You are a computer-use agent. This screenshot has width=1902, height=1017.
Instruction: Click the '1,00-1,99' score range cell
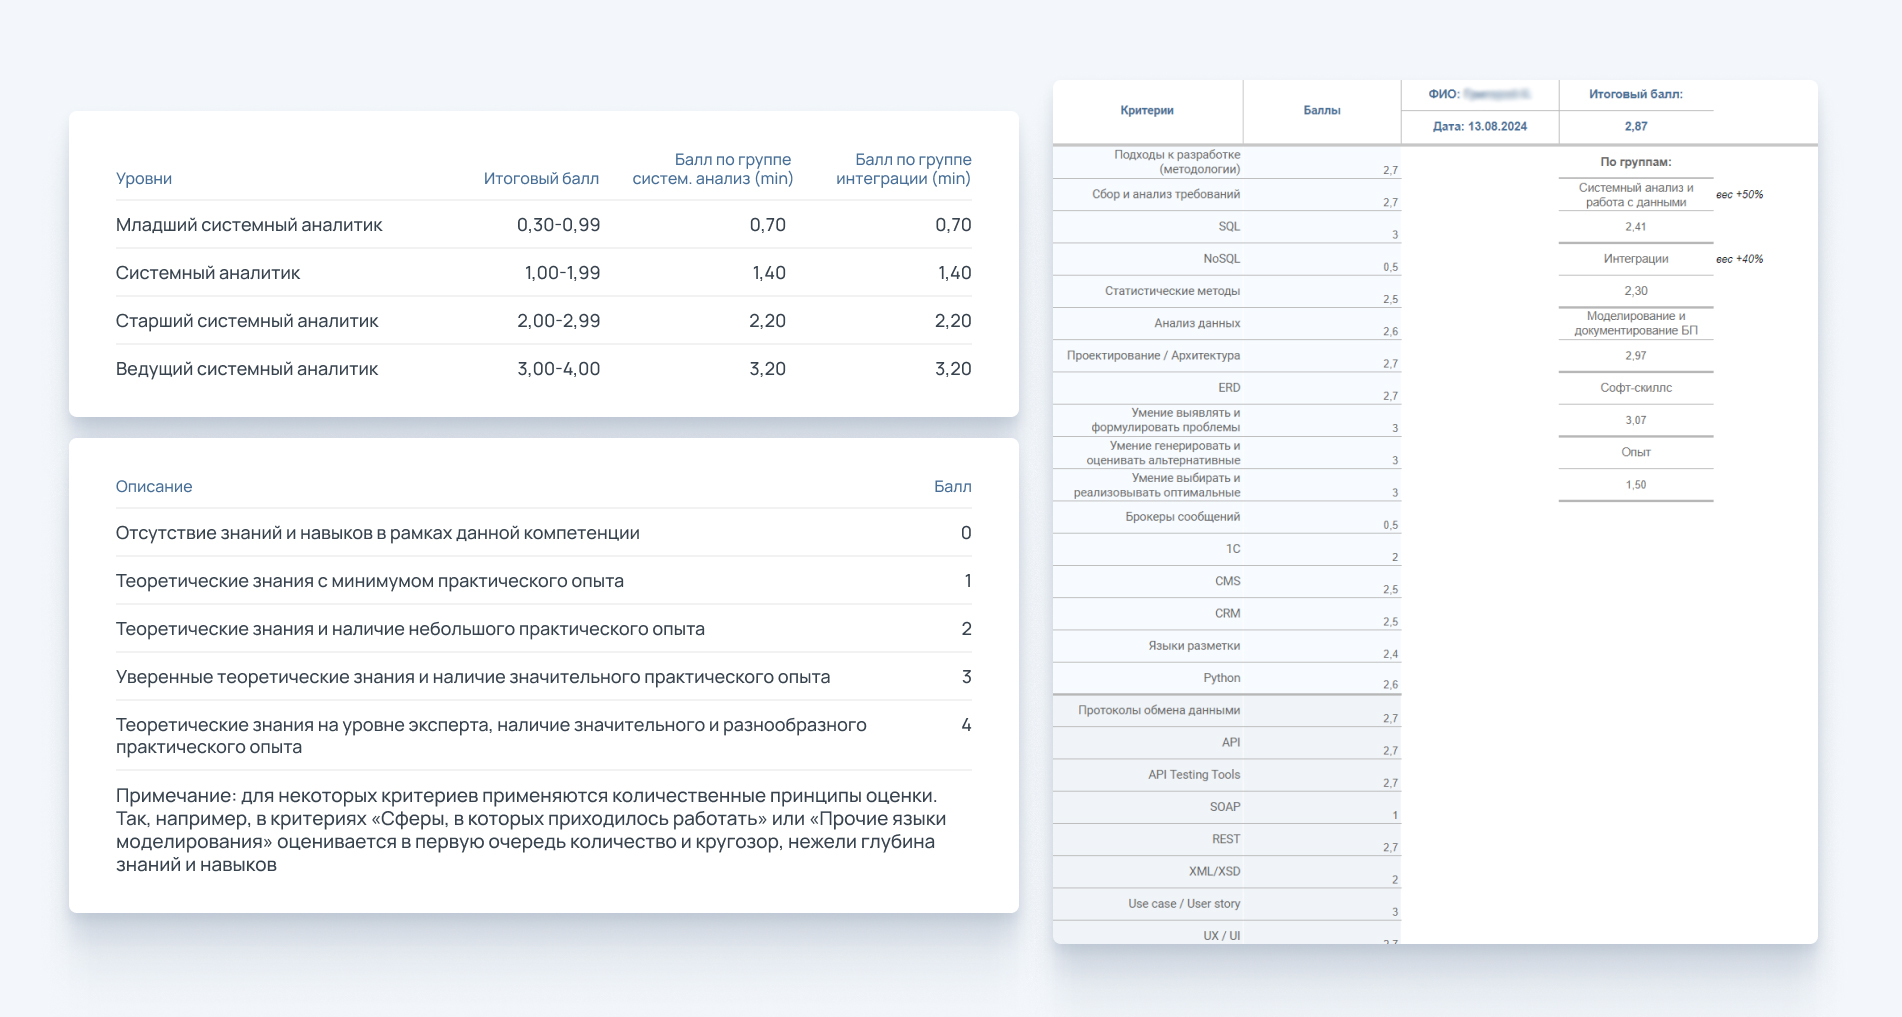562,273
